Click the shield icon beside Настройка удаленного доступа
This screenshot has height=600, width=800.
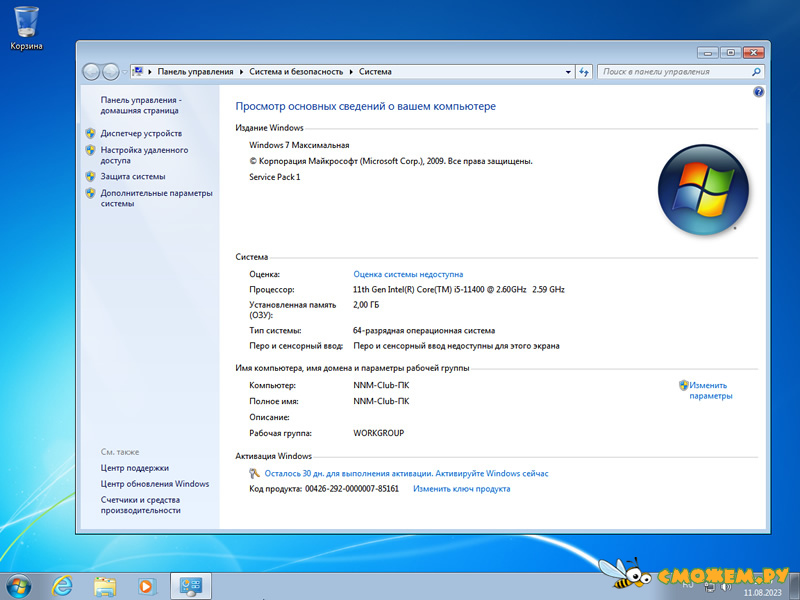(x=90, y=150)
